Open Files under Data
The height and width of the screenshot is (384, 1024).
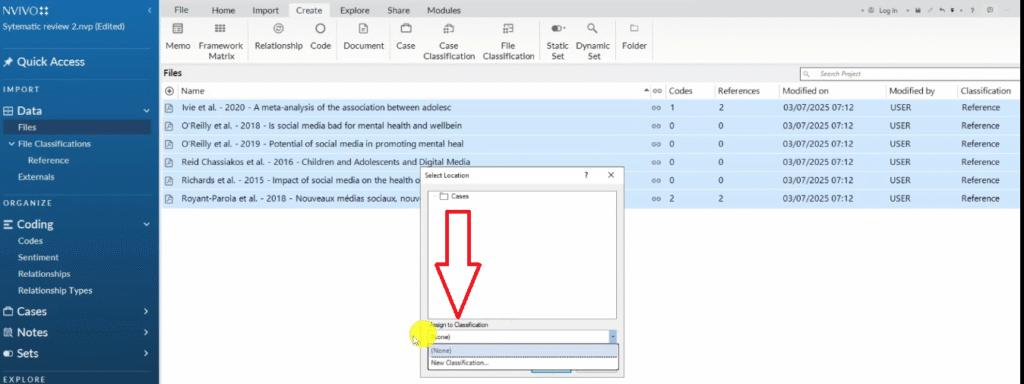(76, 127)
